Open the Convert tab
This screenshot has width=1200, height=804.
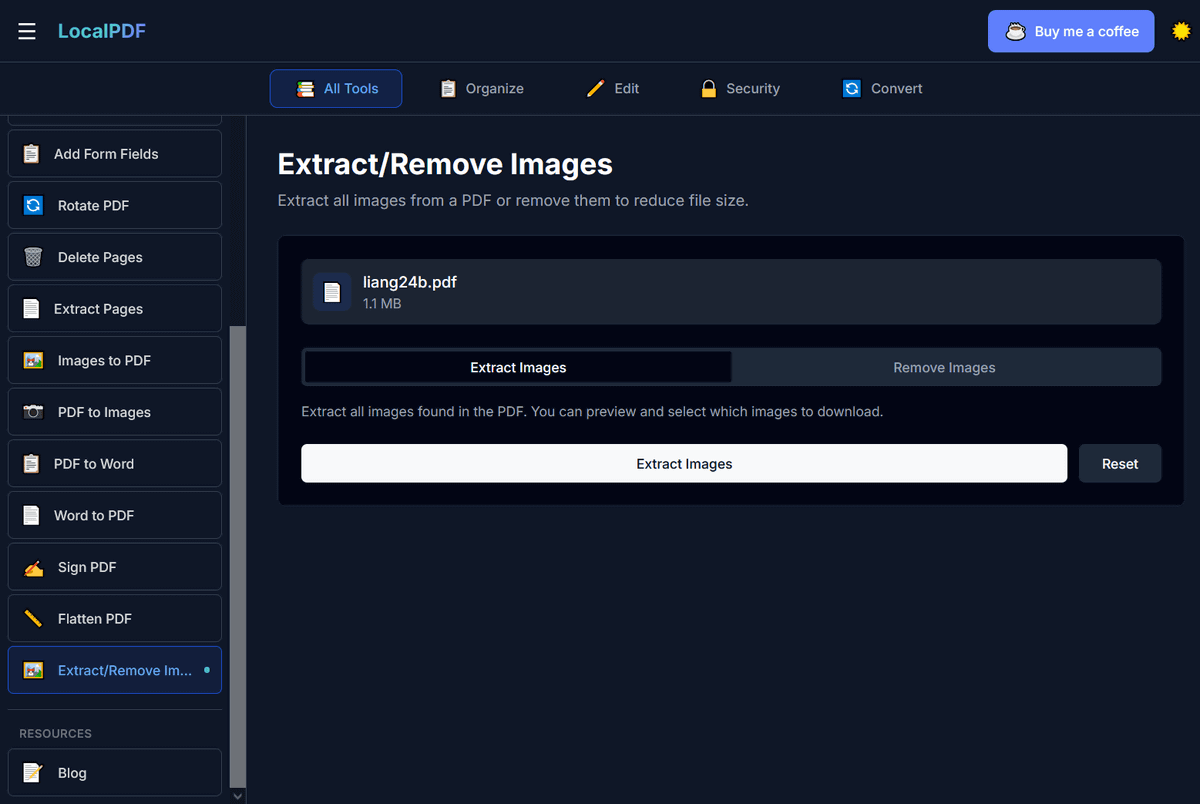882,88
